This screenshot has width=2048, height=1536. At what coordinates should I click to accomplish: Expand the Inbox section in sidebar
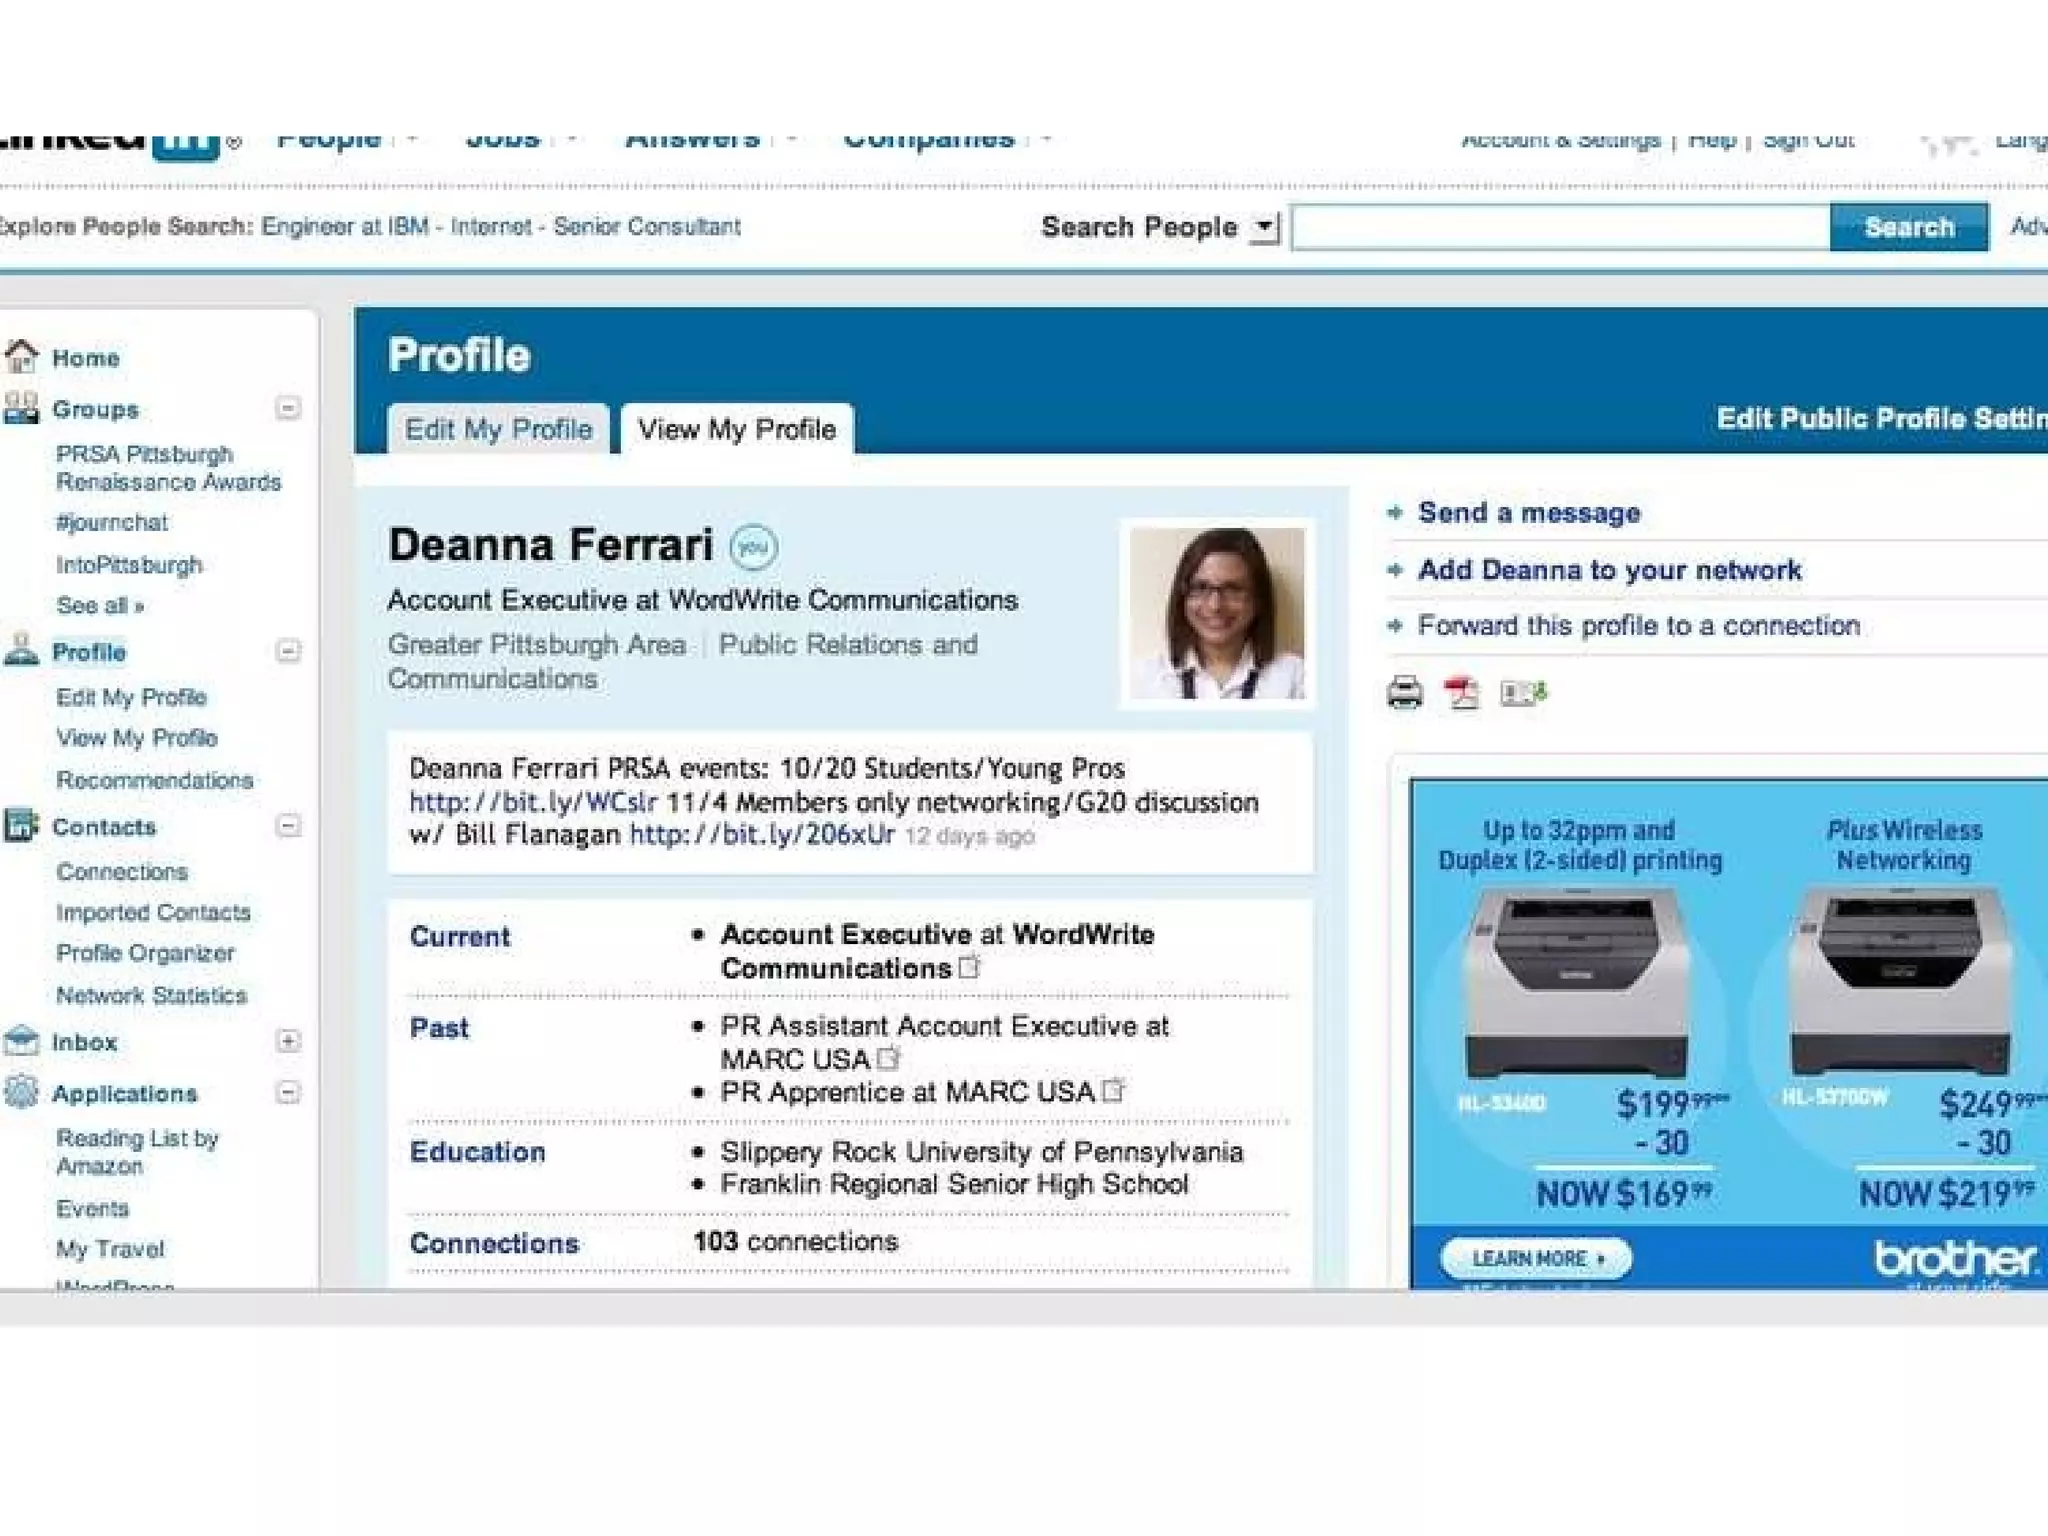[288, 1041]
